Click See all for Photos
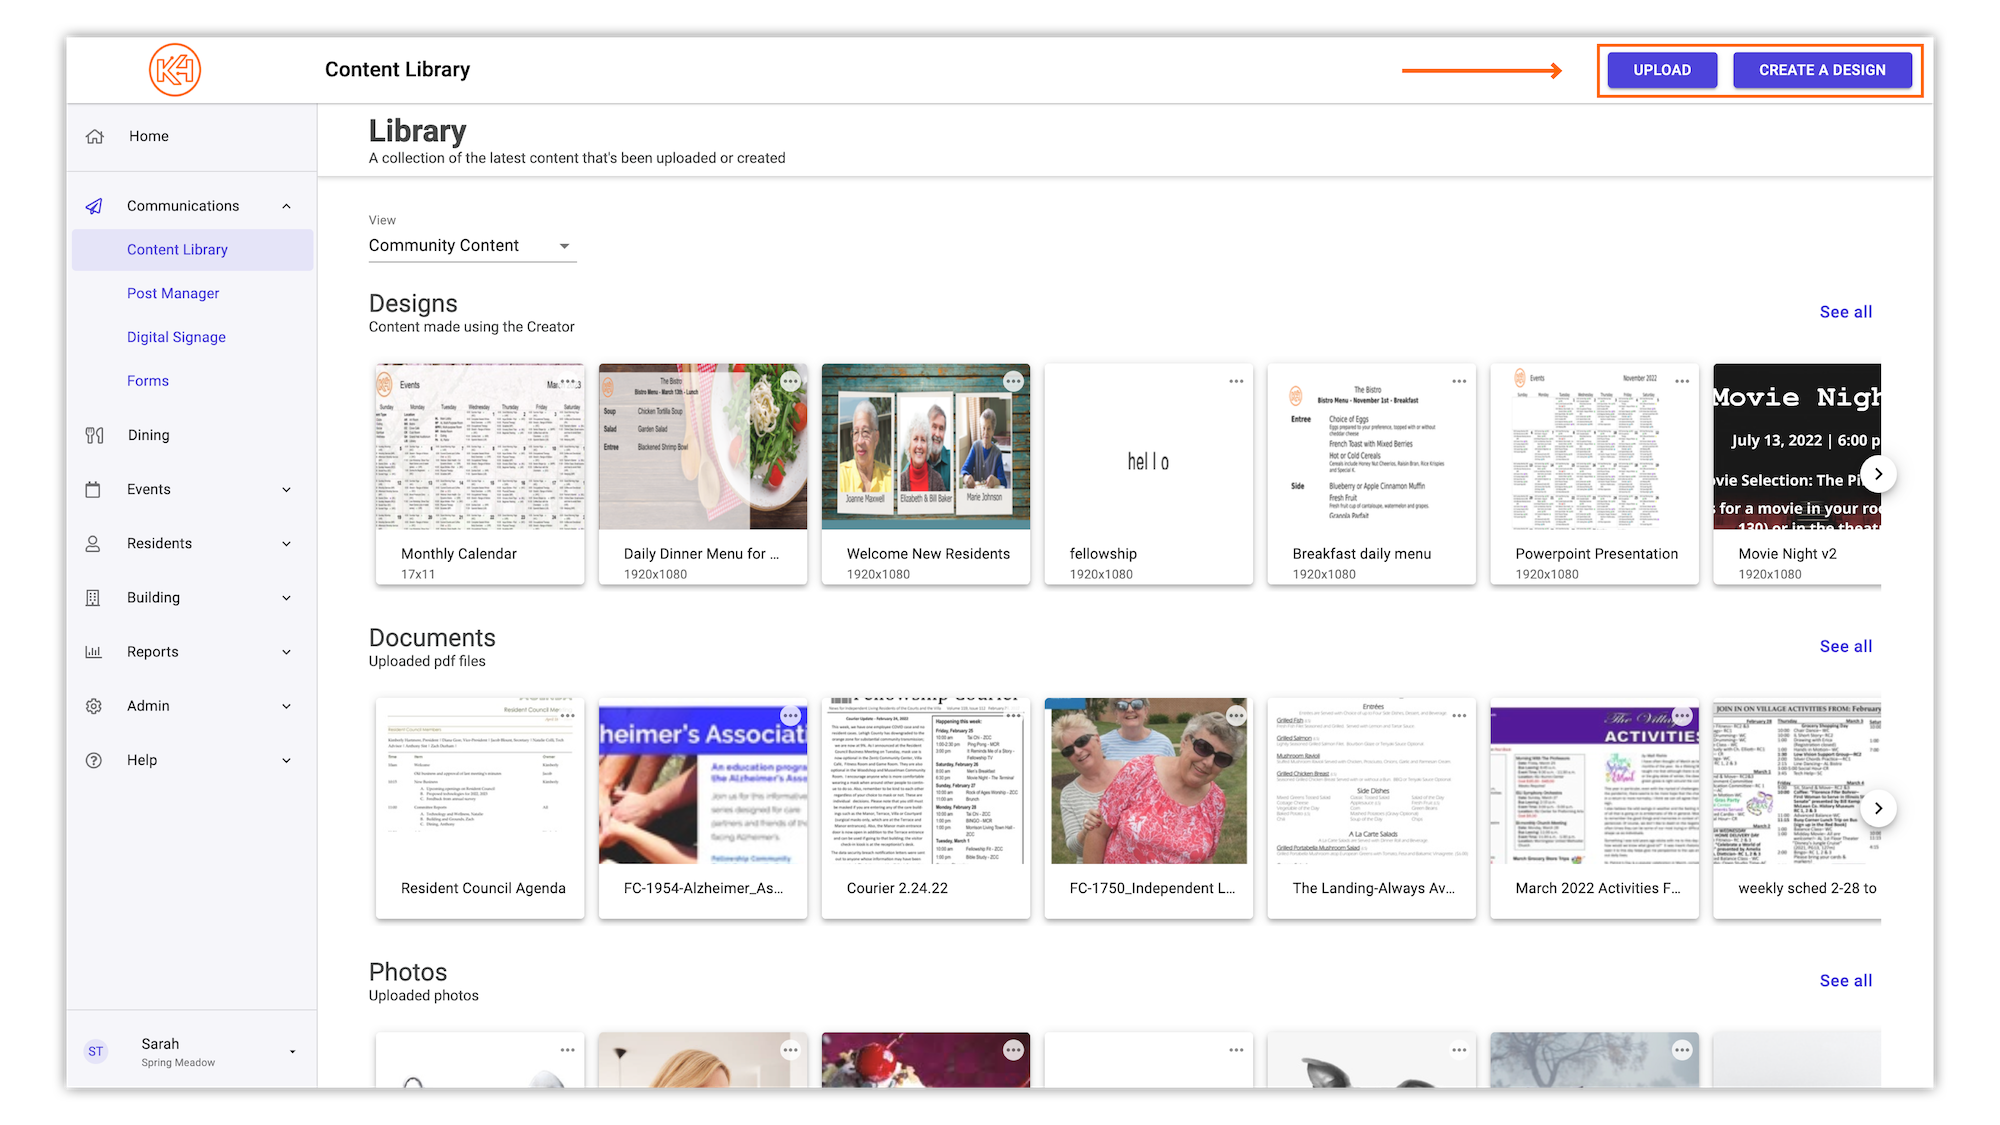Image resolution: width=2000 pixels, height=1125 pixels. coord(1845,981)
